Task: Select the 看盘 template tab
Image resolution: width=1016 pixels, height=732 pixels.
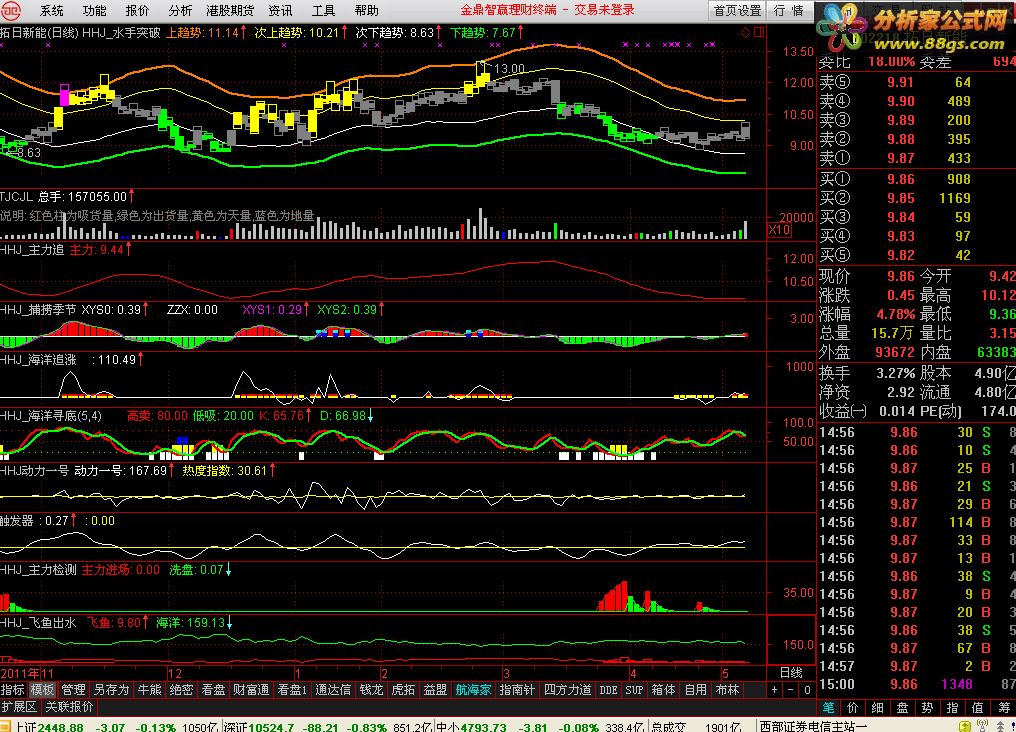Action: click(213, 690)
